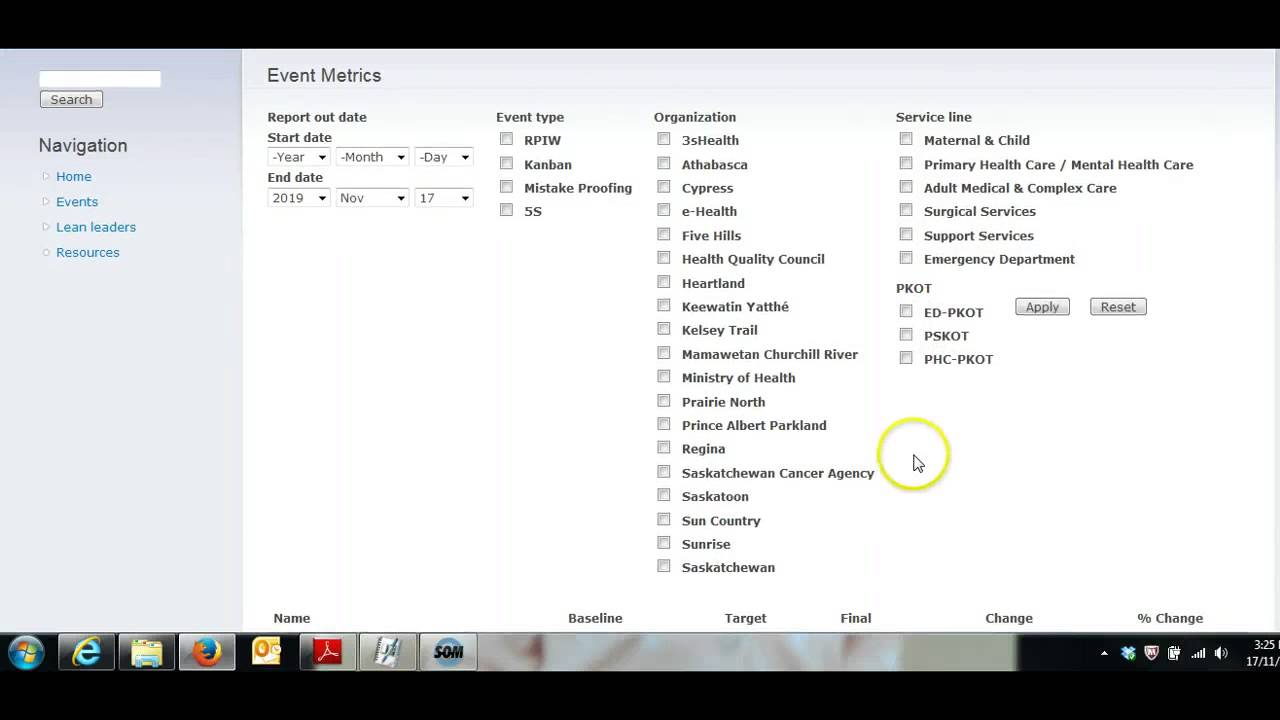Open the Start date Year dropdown
The width and height of the screenshot is (1280, 720).
tap(299, 157)
